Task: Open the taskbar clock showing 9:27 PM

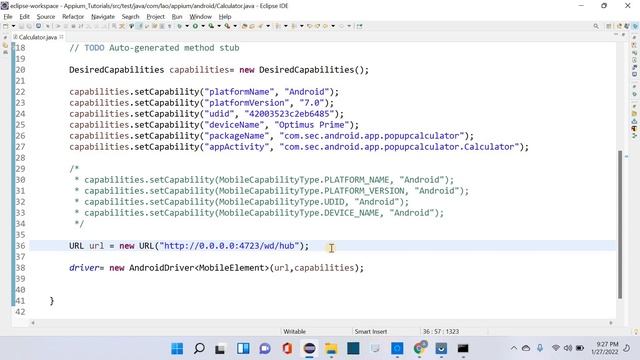Action: (x=605, y=348)
